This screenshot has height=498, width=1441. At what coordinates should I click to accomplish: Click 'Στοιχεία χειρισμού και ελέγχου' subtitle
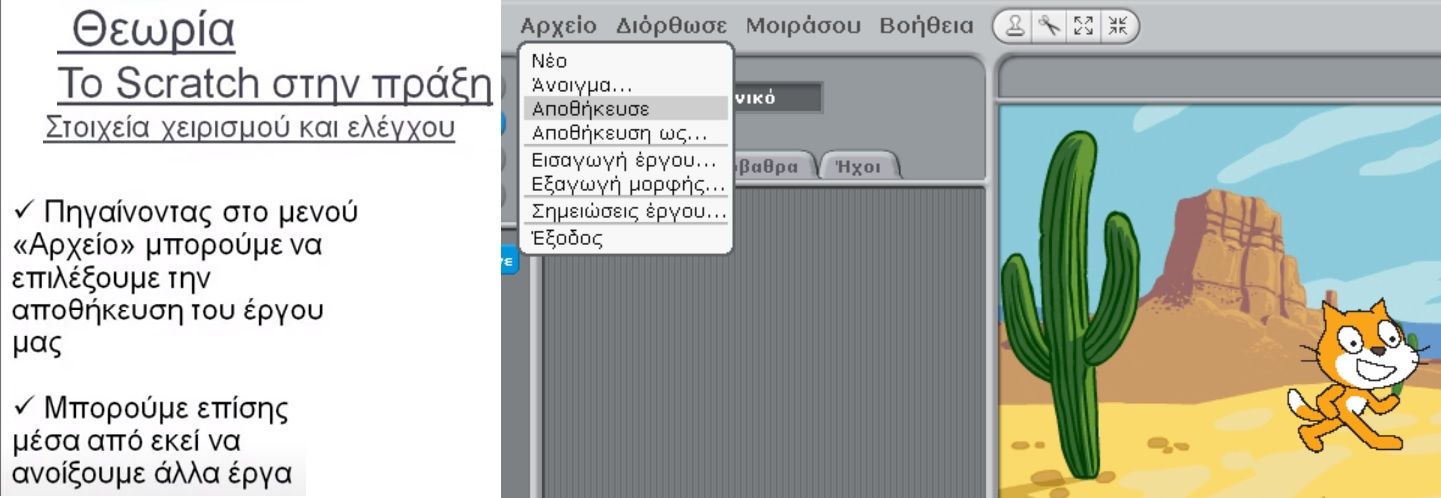[x=250, y=129]
